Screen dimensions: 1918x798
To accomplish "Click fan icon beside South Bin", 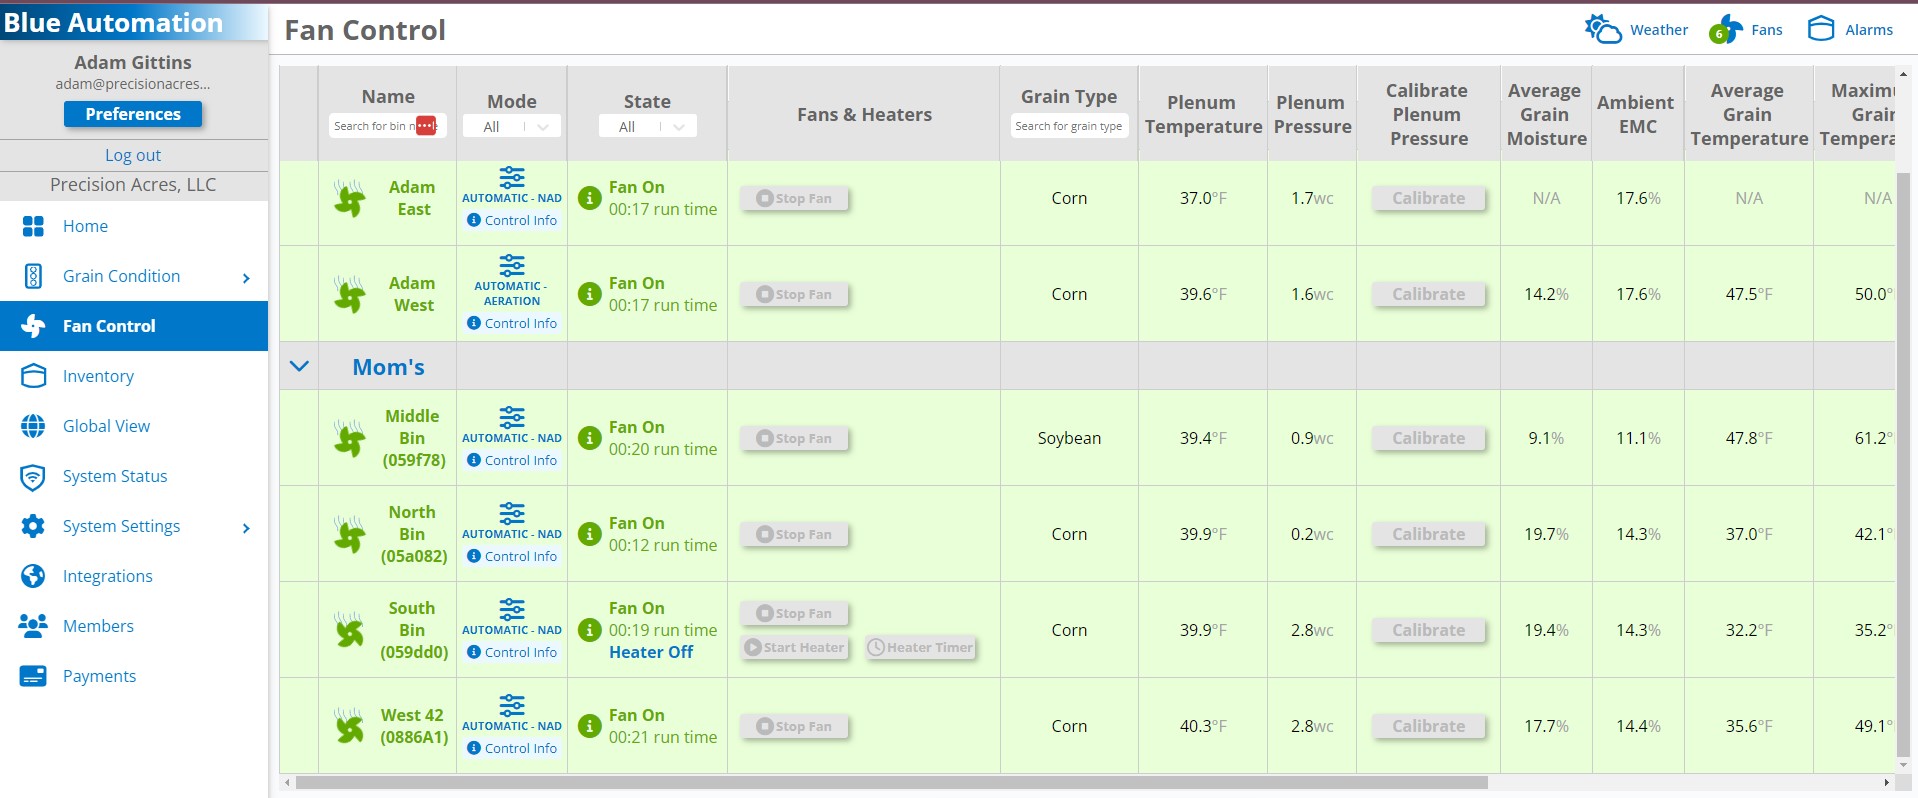I will click(350, 631).
